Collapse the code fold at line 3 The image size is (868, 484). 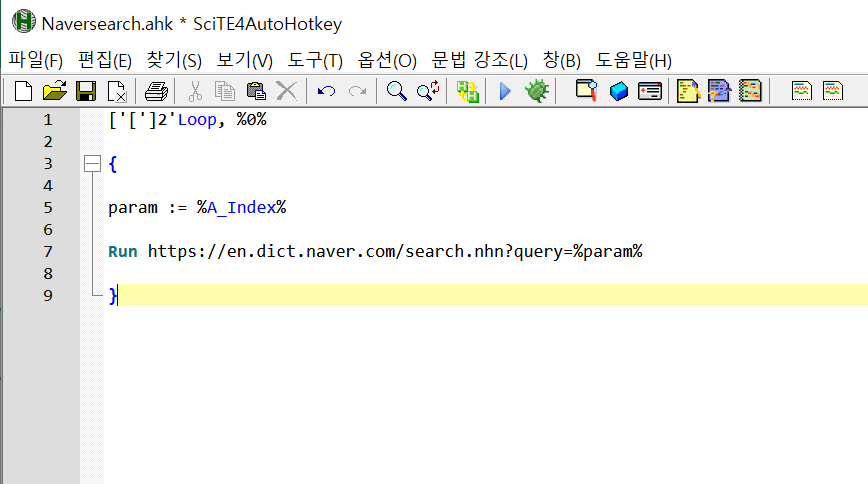pos(92,163)
